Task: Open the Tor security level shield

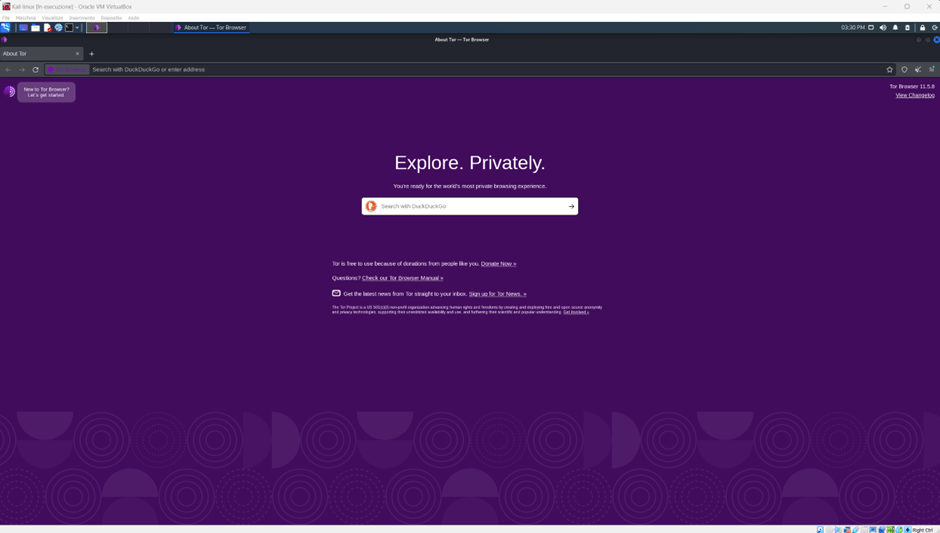Action: (904, 70)
